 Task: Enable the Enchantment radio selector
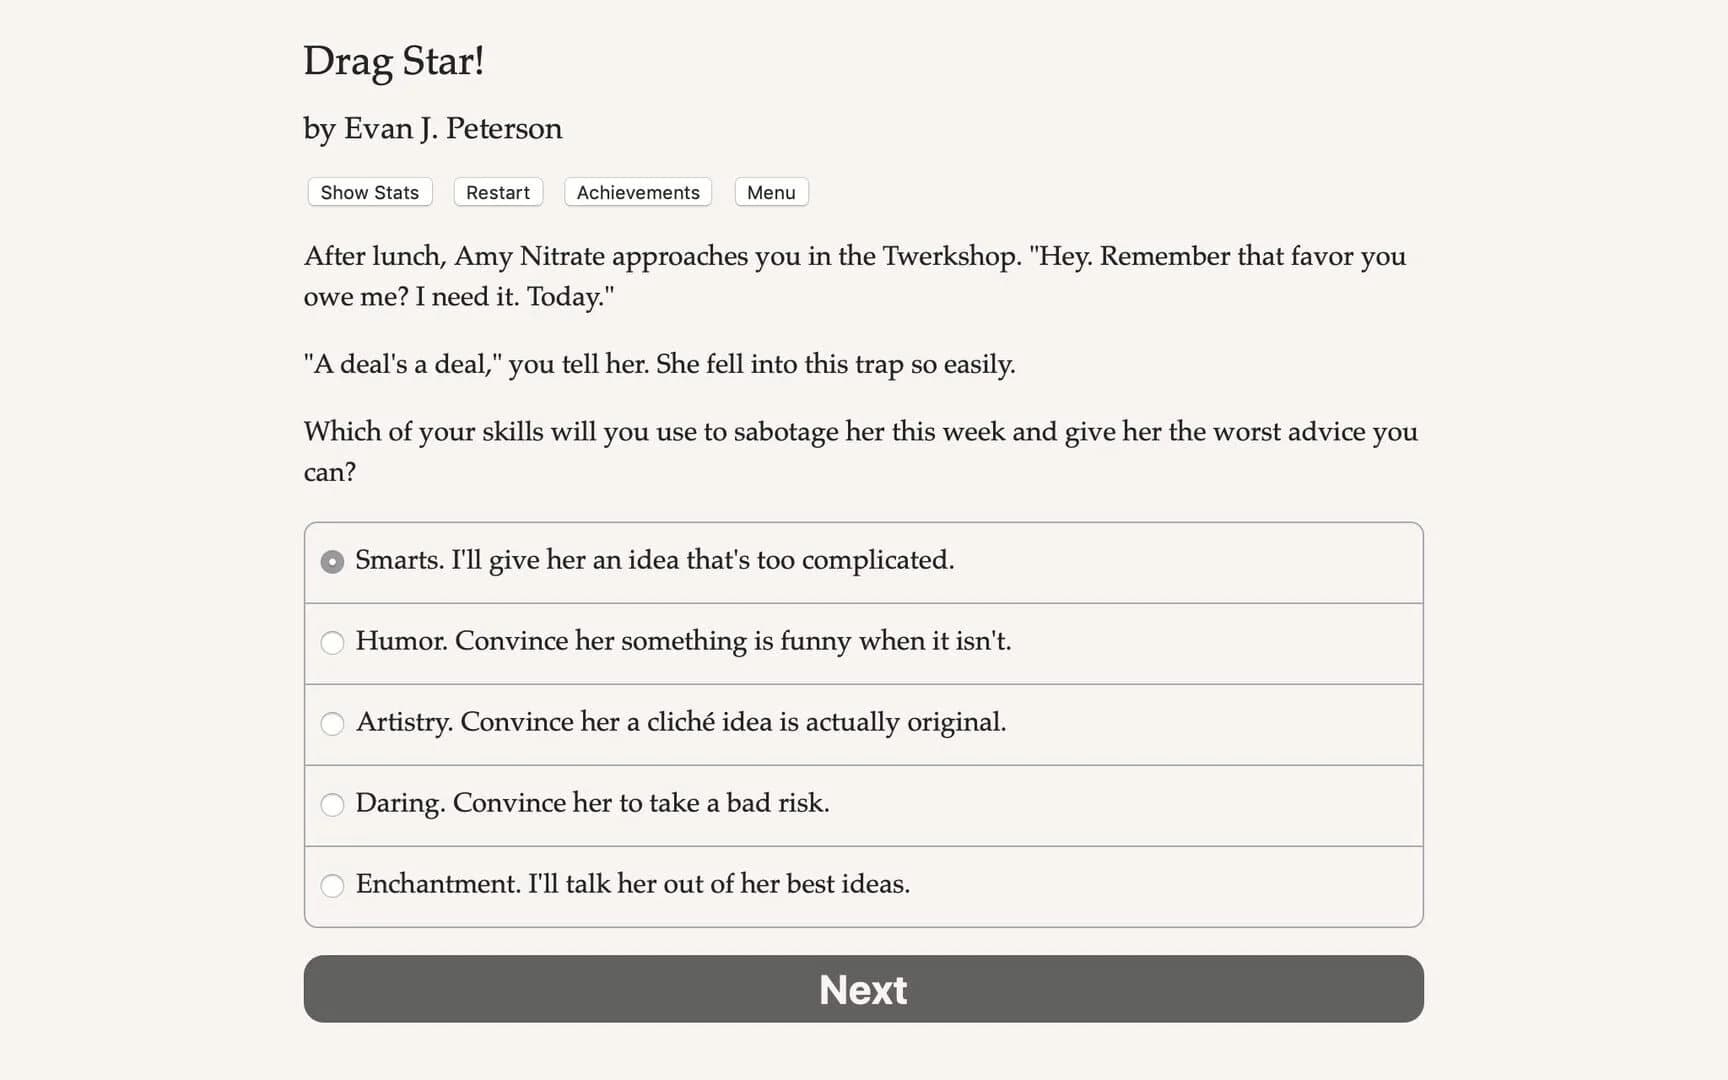click(332, 886)
